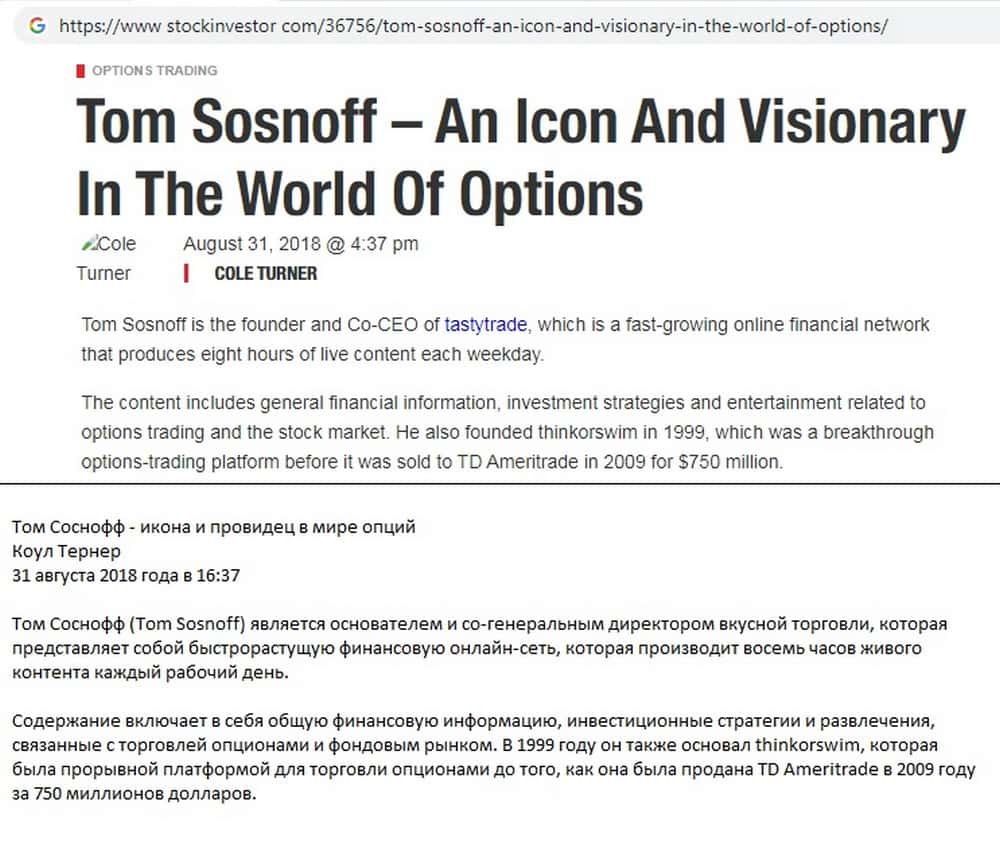Click the August 31, 2018 publication date
The image size is (1000, 841).
click(301, 244)
